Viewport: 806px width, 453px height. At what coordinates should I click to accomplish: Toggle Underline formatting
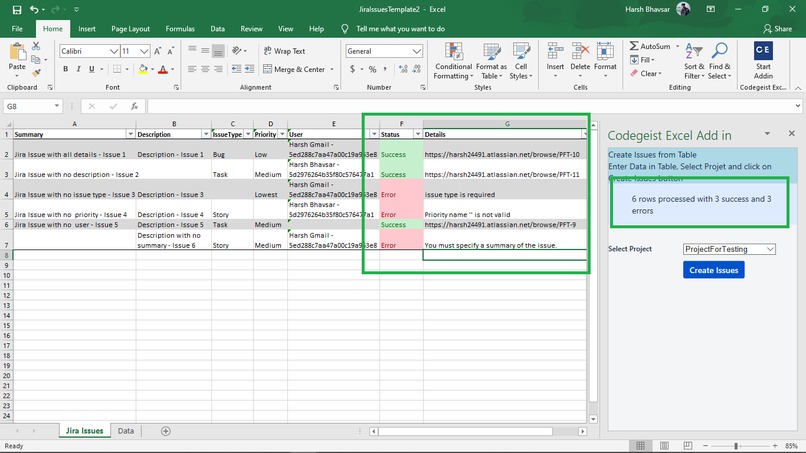coord(91,69)
